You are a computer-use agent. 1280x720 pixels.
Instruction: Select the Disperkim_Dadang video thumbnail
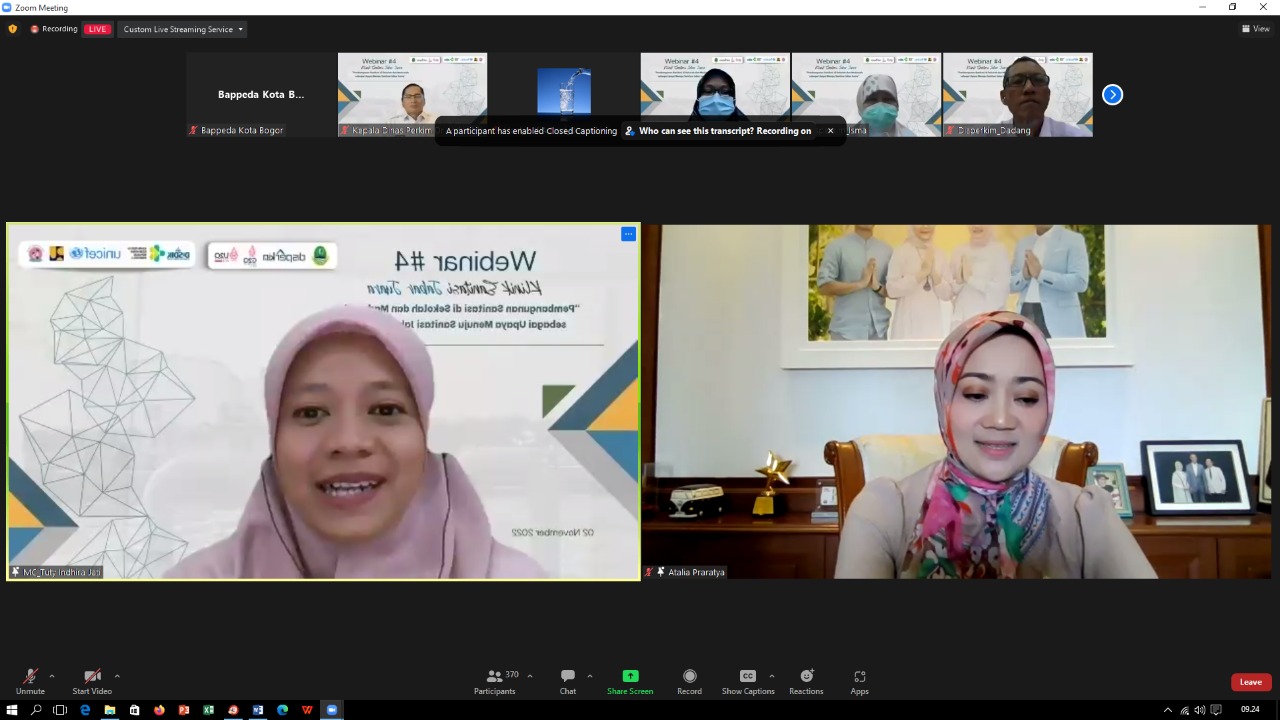point(1017,95)
